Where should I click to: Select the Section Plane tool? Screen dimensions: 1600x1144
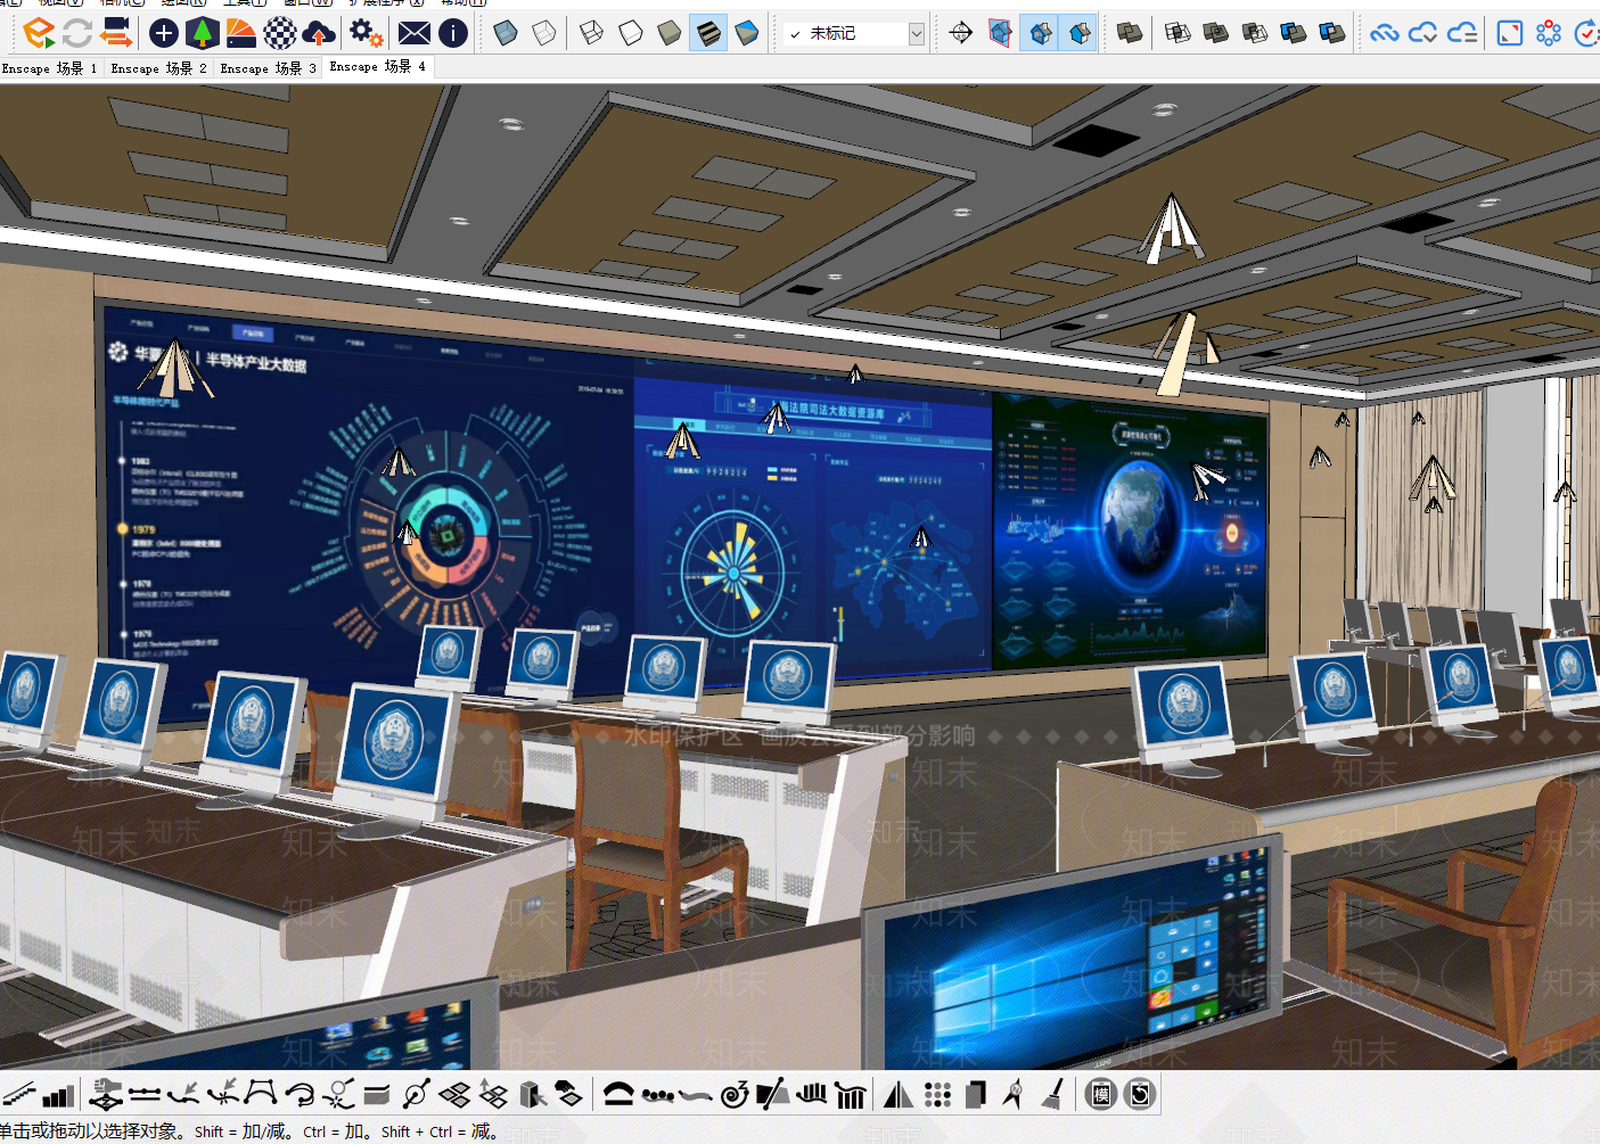(961, 34)
